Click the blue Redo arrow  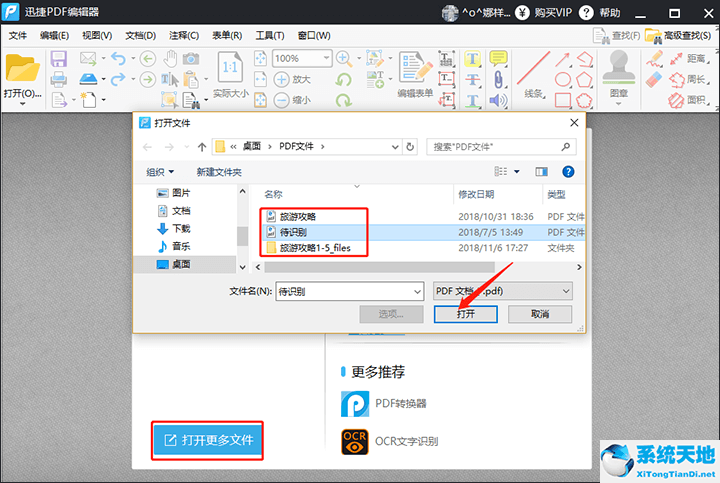(118, 79)
